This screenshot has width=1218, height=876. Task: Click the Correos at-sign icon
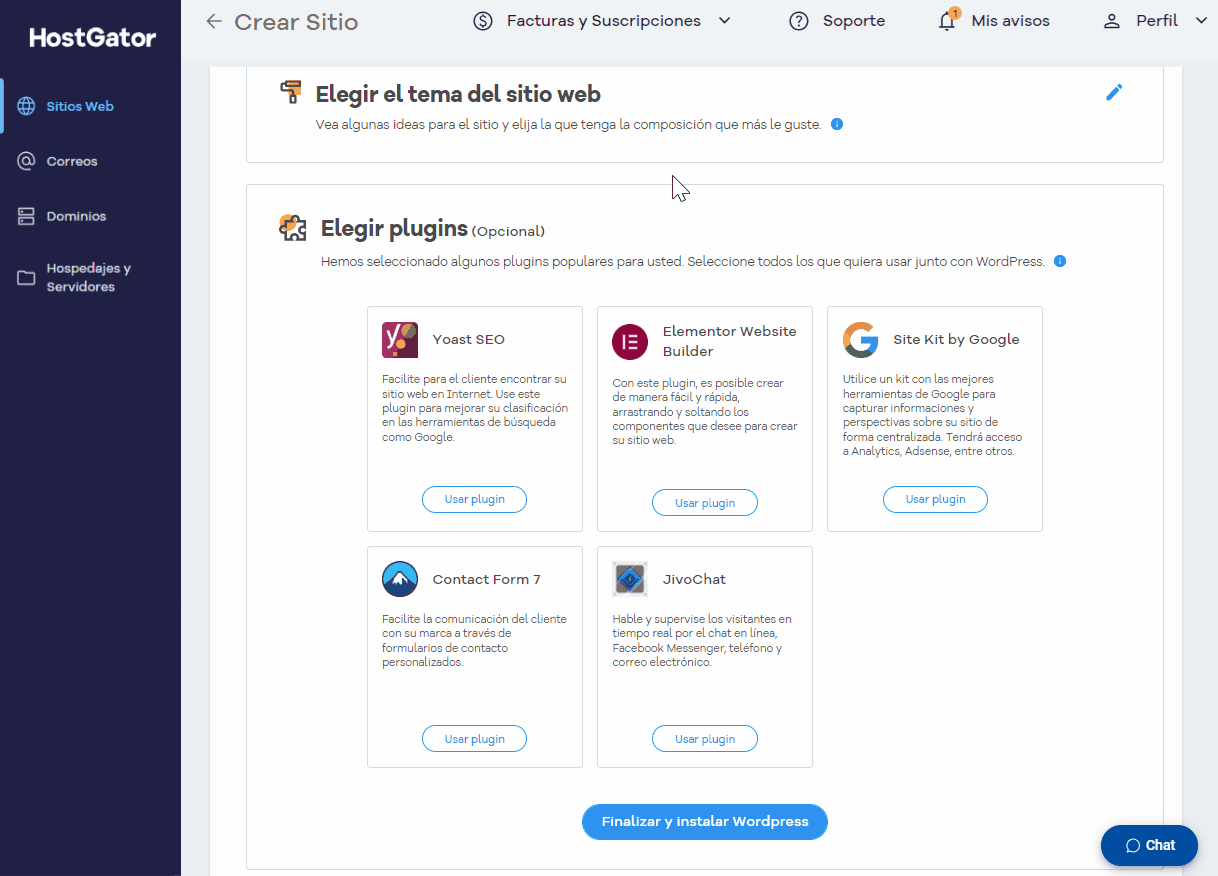pos(27,161)
